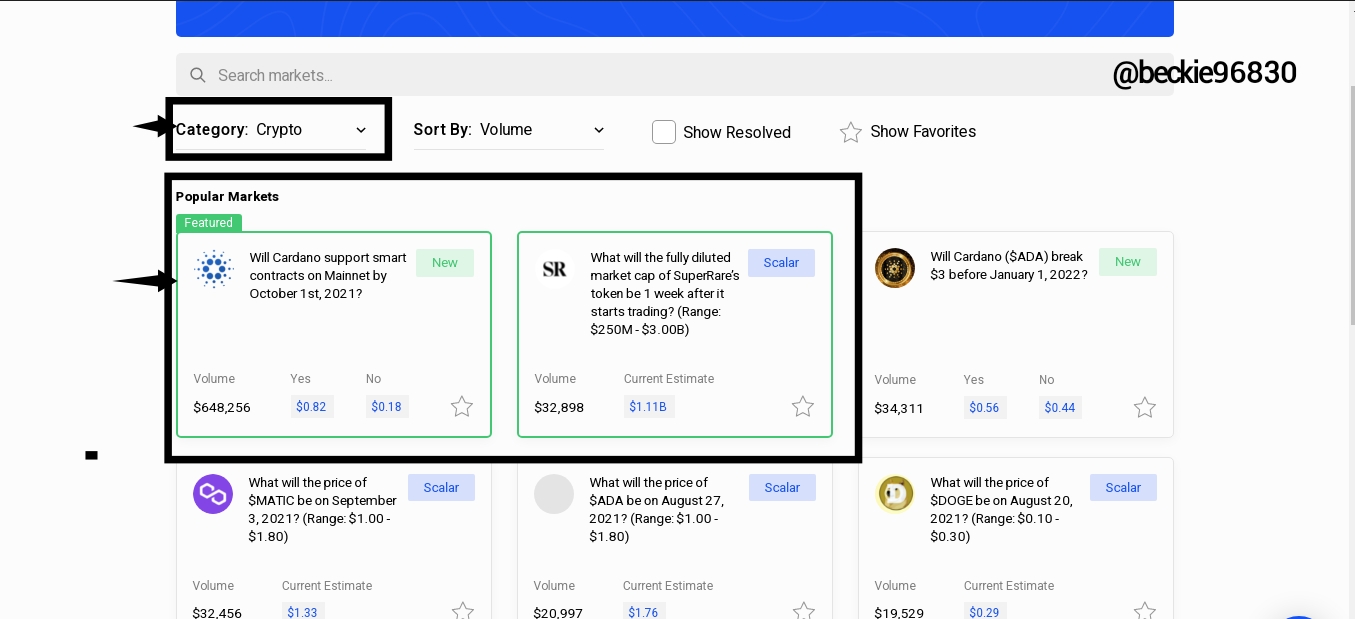Screen dimensions: 1355x619
Task: Click the Search markets input field
Action: click(675, 75)
